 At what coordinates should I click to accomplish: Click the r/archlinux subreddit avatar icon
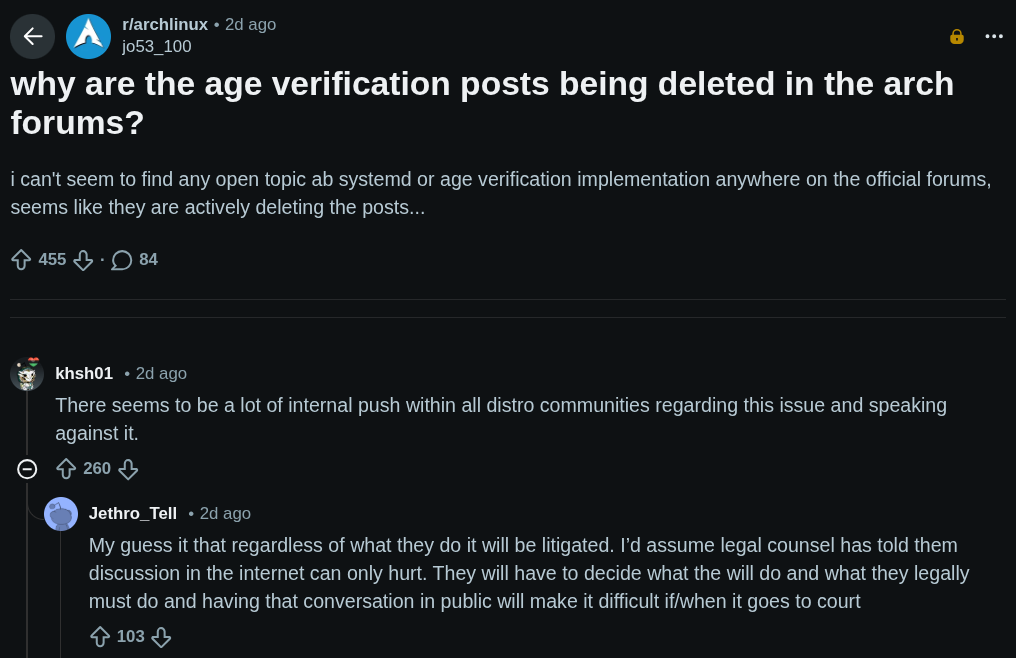[x=88, y=36]
